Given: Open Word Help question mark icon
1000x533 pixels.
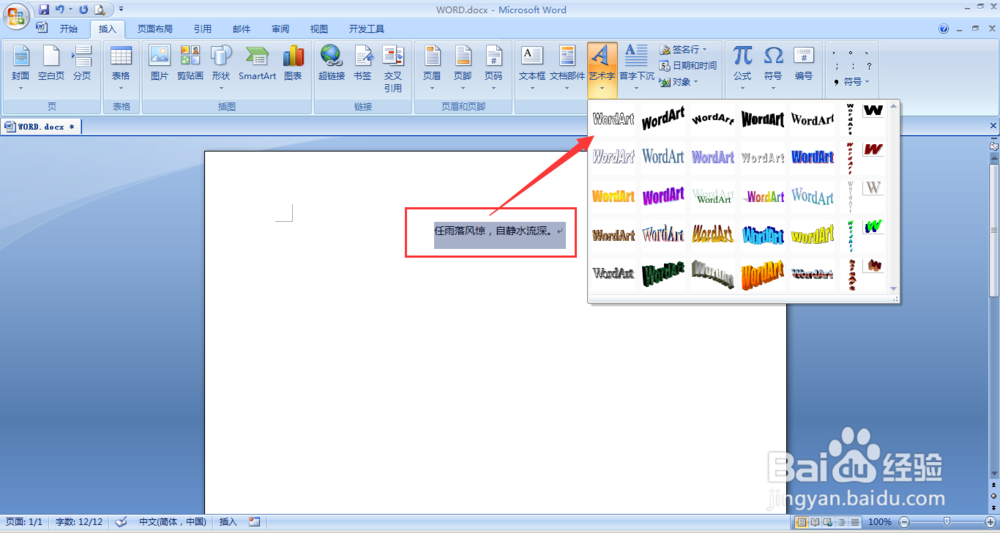Looking at the screenshot, I should tap(943, 29).
